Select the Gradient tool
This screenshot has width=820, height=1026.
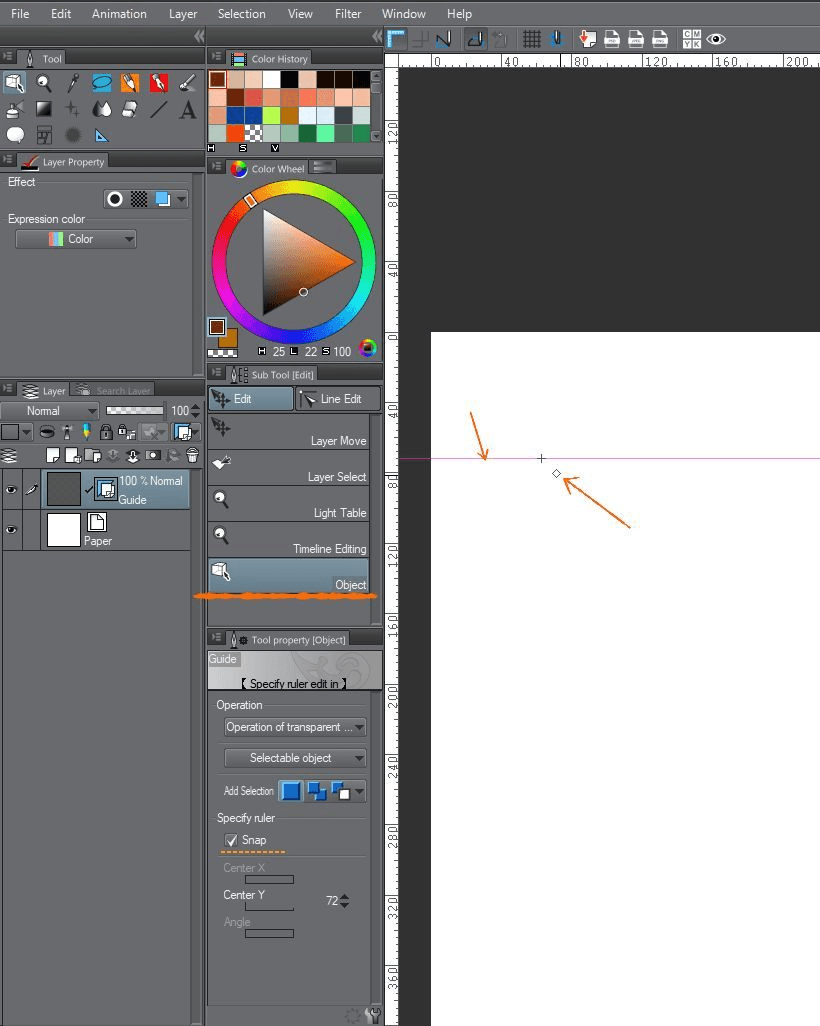44,109
